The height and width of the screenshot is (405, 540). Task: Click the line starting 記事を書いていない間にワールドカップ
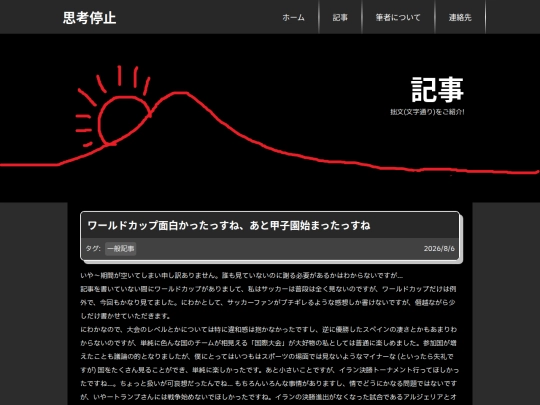coord(268,289)
